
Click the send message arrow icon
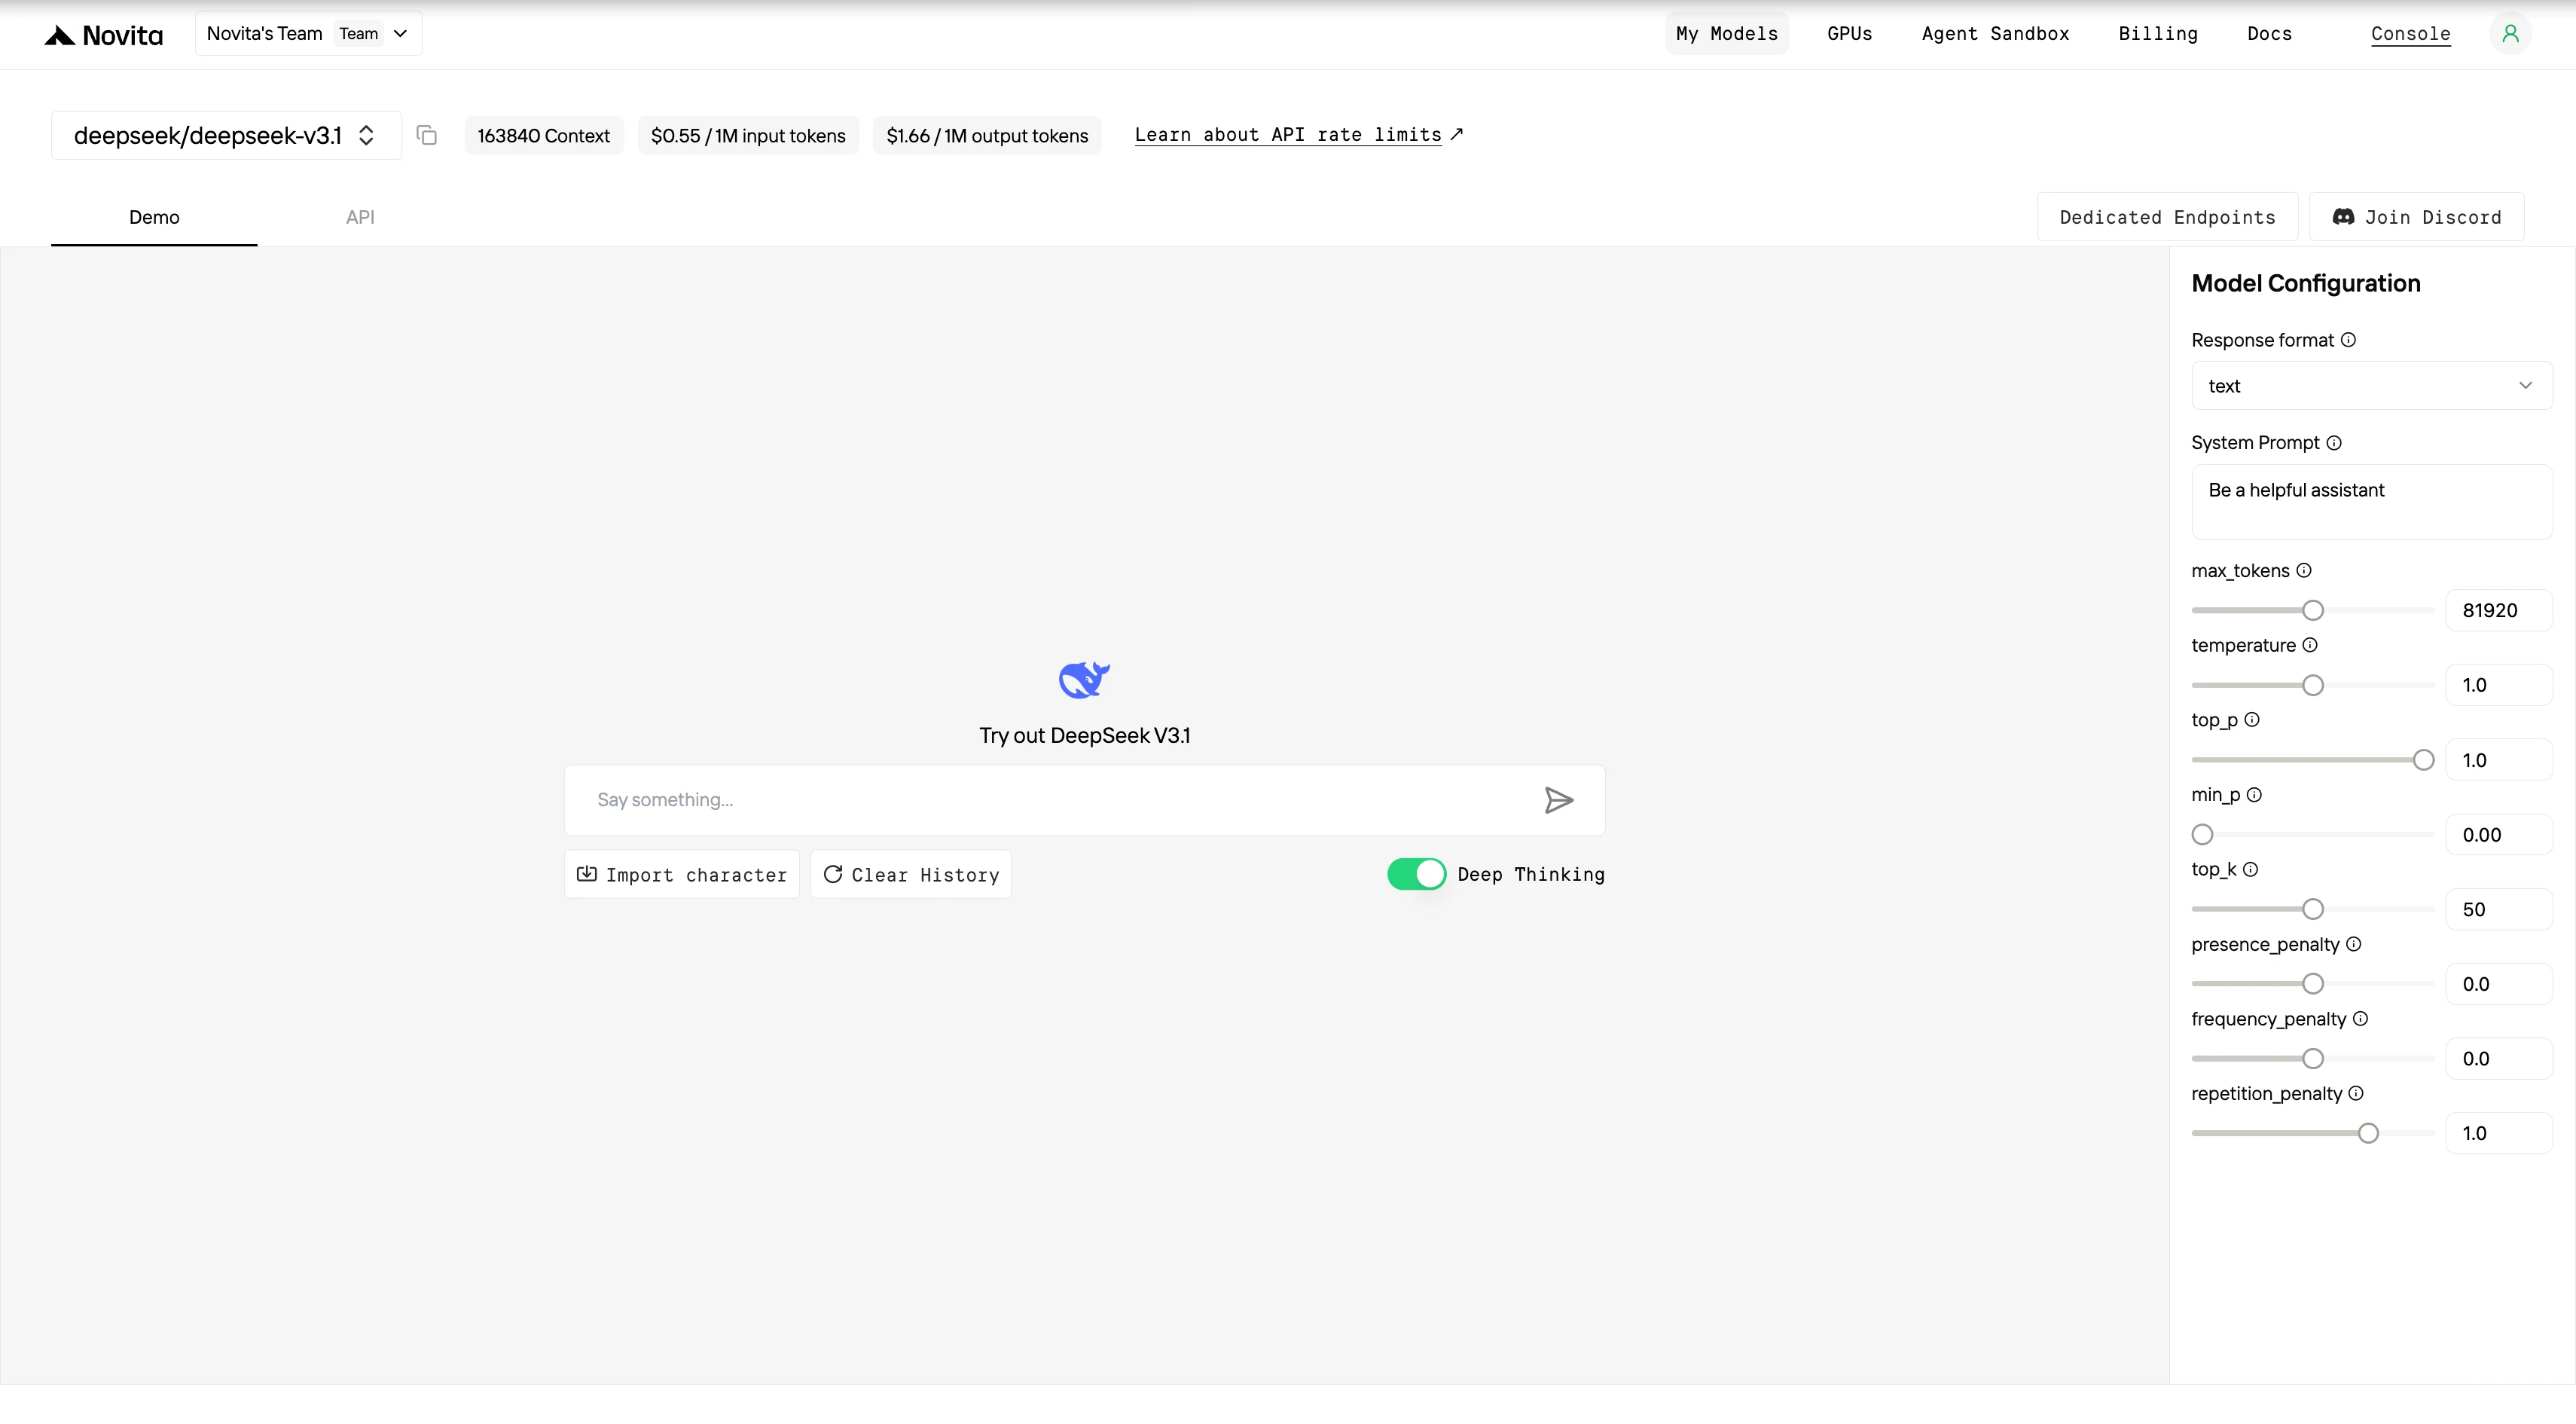point(1558,800)
